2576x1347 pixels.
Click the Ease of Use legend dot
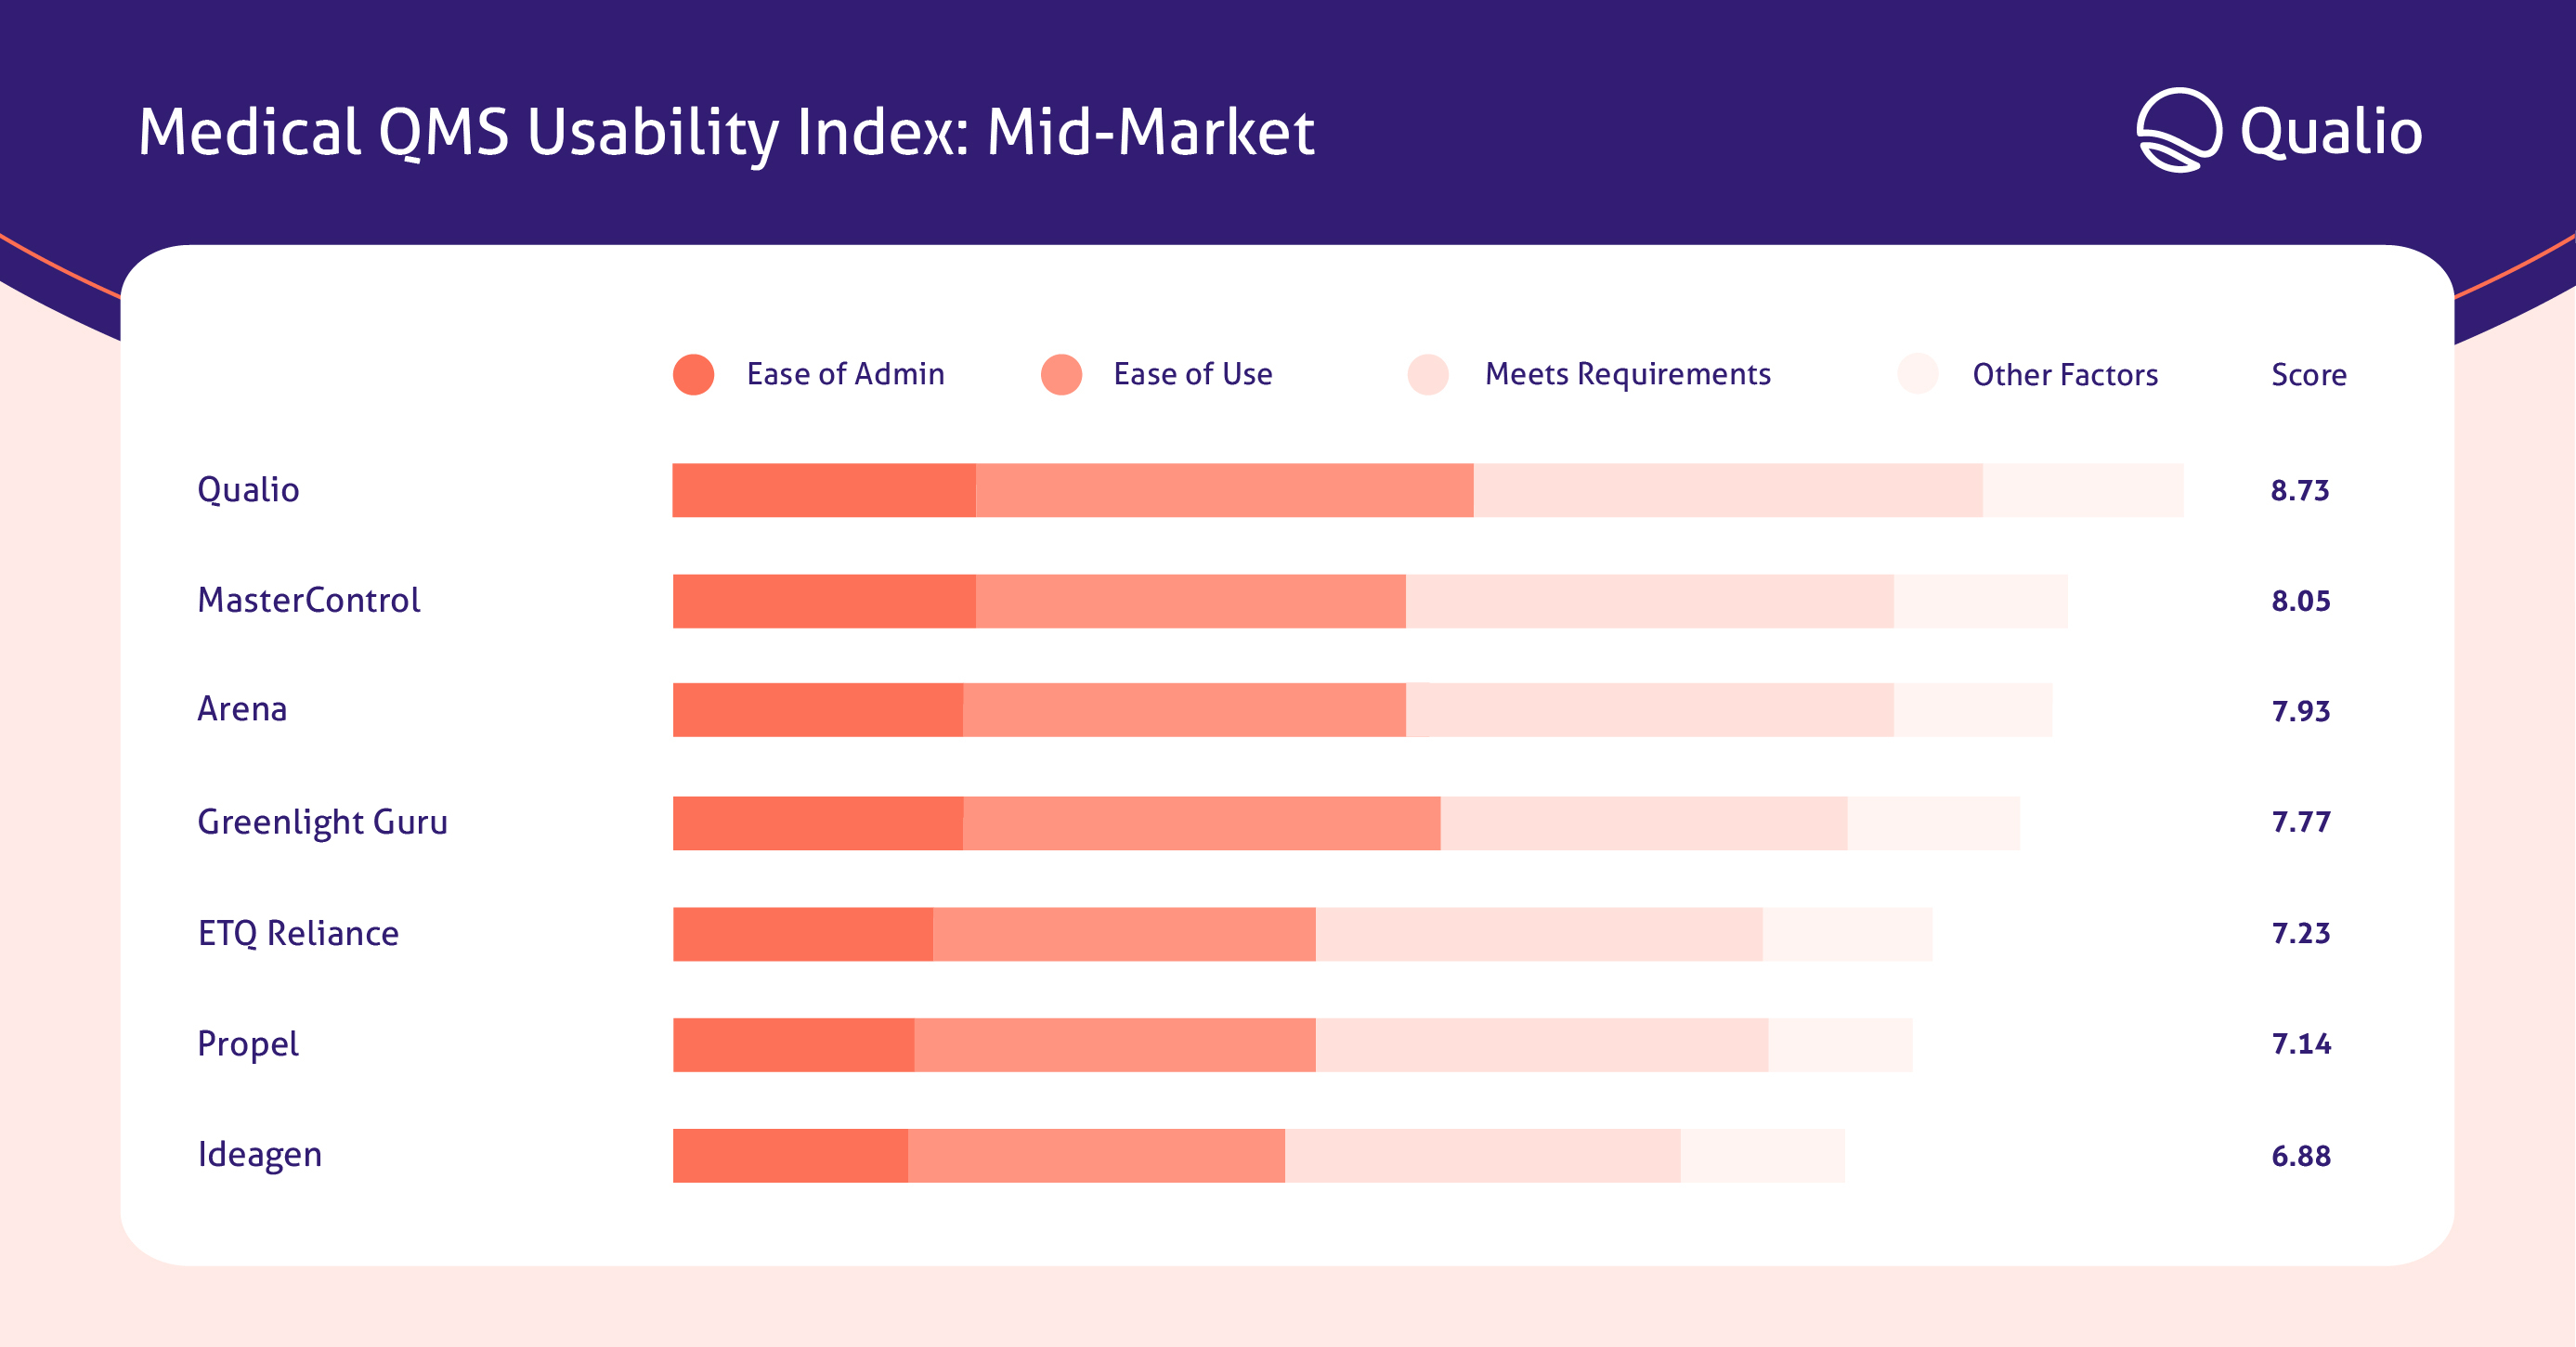(x=1061, y=375)
